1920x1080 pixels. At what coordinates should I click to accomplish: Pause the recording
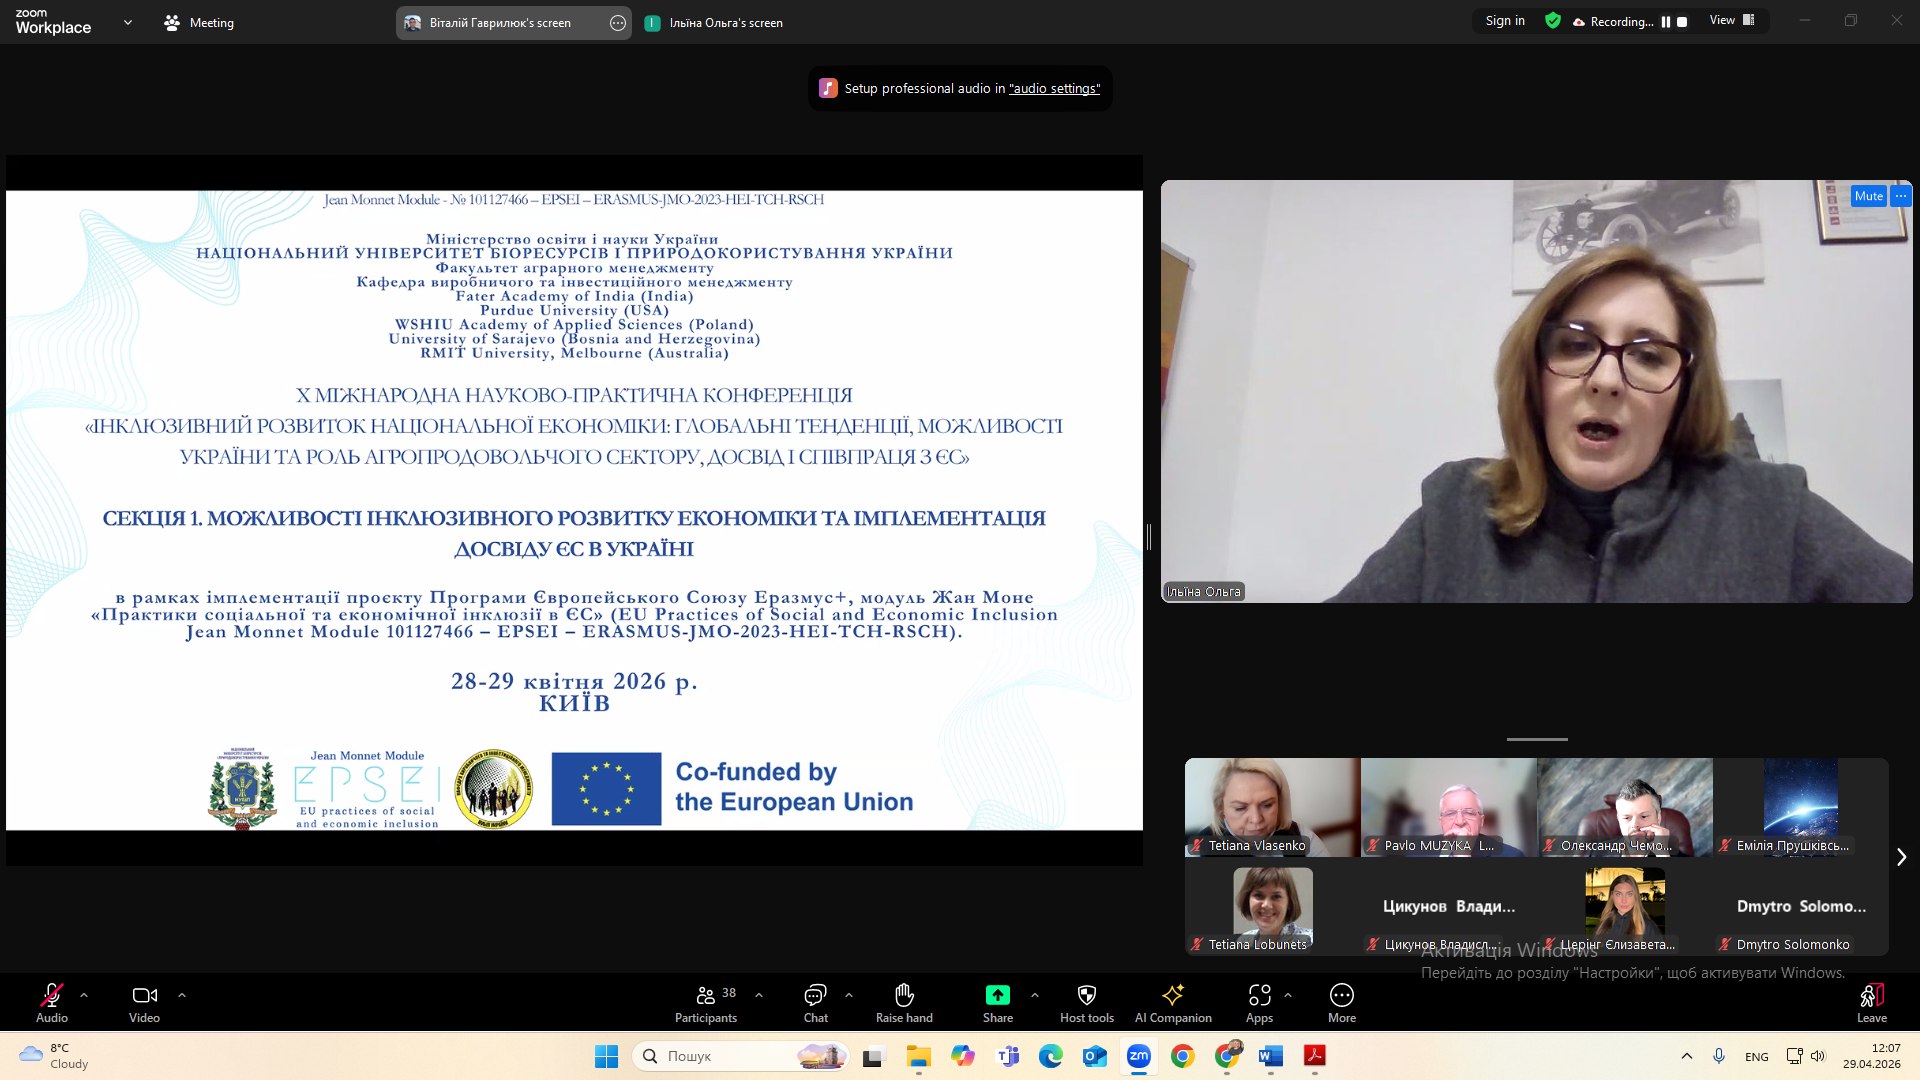coord(1666,21)
